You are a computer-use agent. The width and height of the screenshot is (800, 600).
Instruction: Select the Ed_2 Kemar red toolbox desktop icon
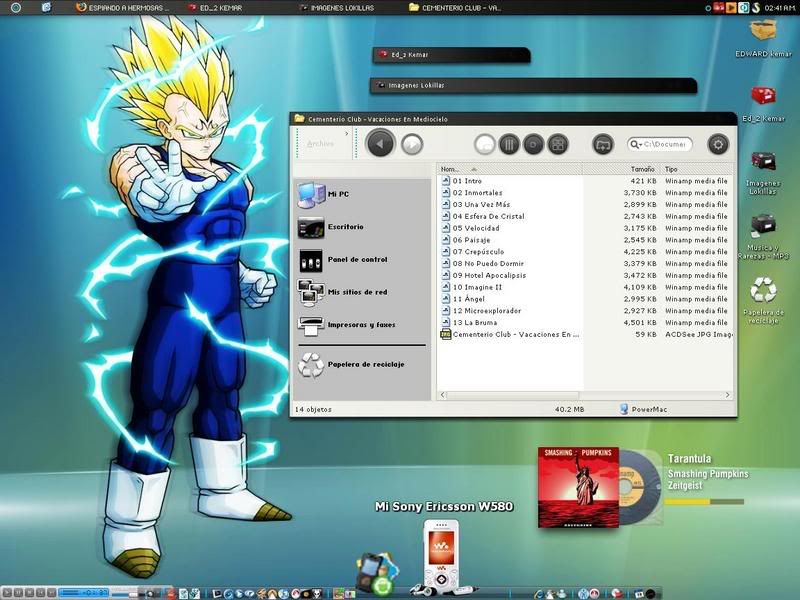(x=763, y=95)
